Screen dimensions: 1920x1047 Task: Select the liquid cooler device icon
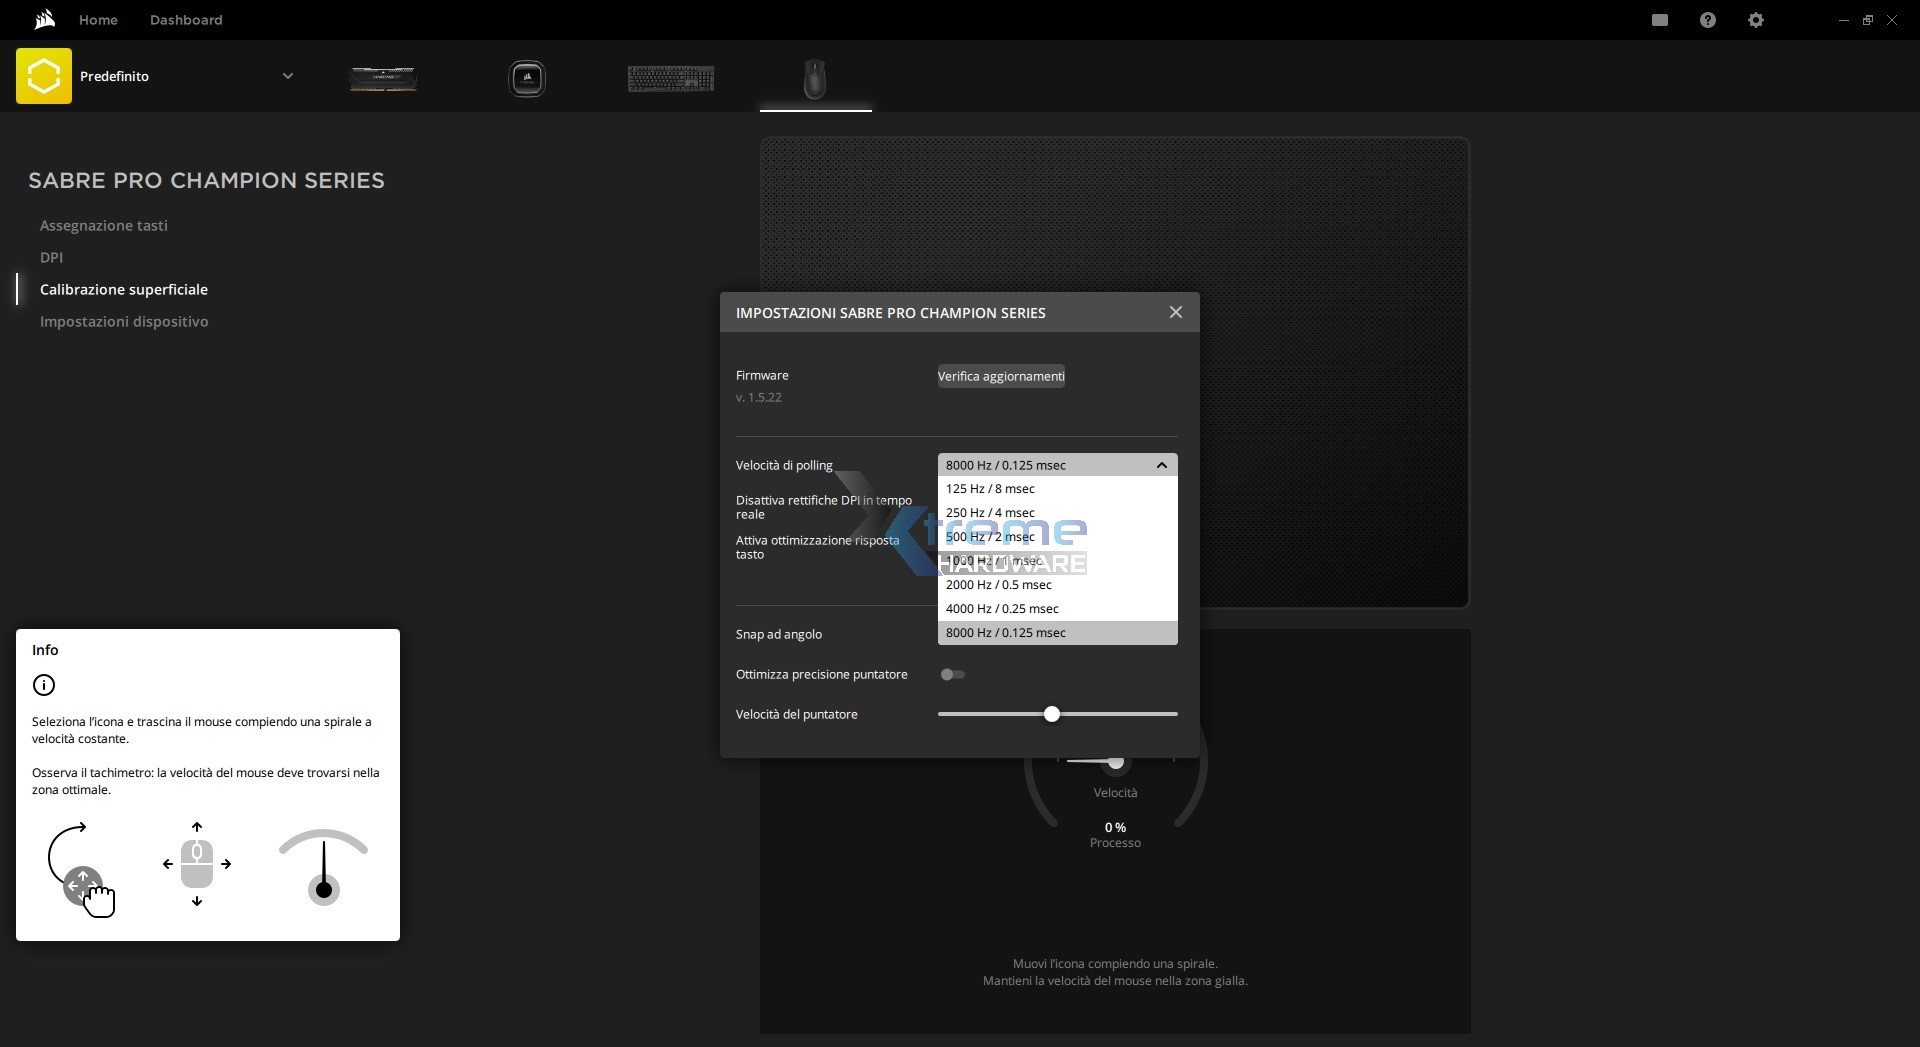527,78
